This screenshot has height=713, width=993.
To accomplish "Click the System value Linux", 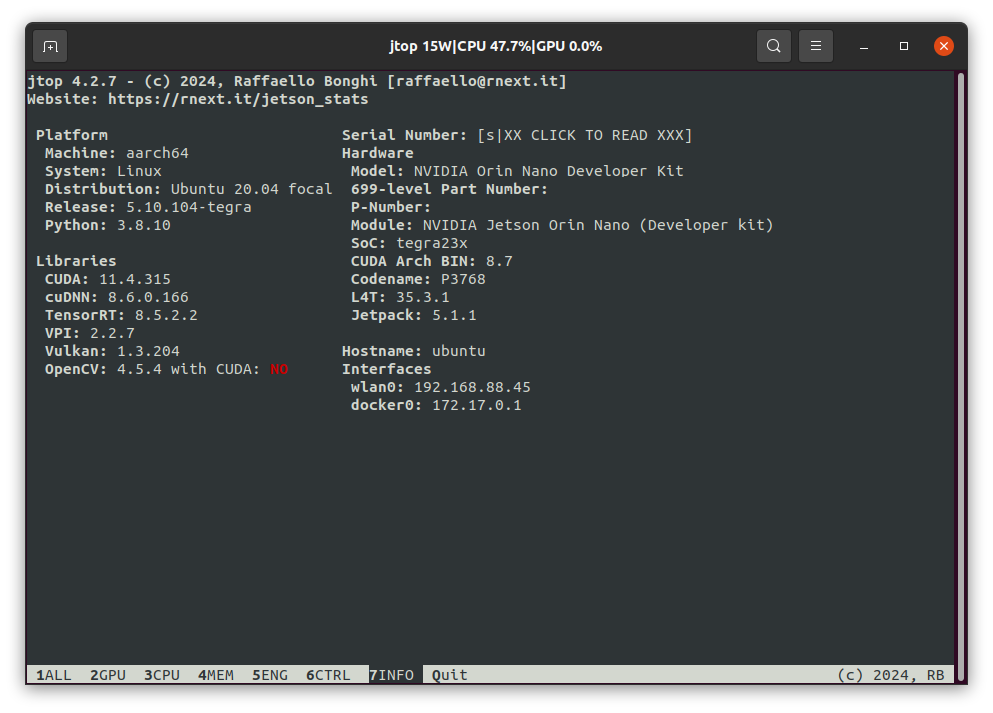I will pyautogui.click(x=139, y=171).
